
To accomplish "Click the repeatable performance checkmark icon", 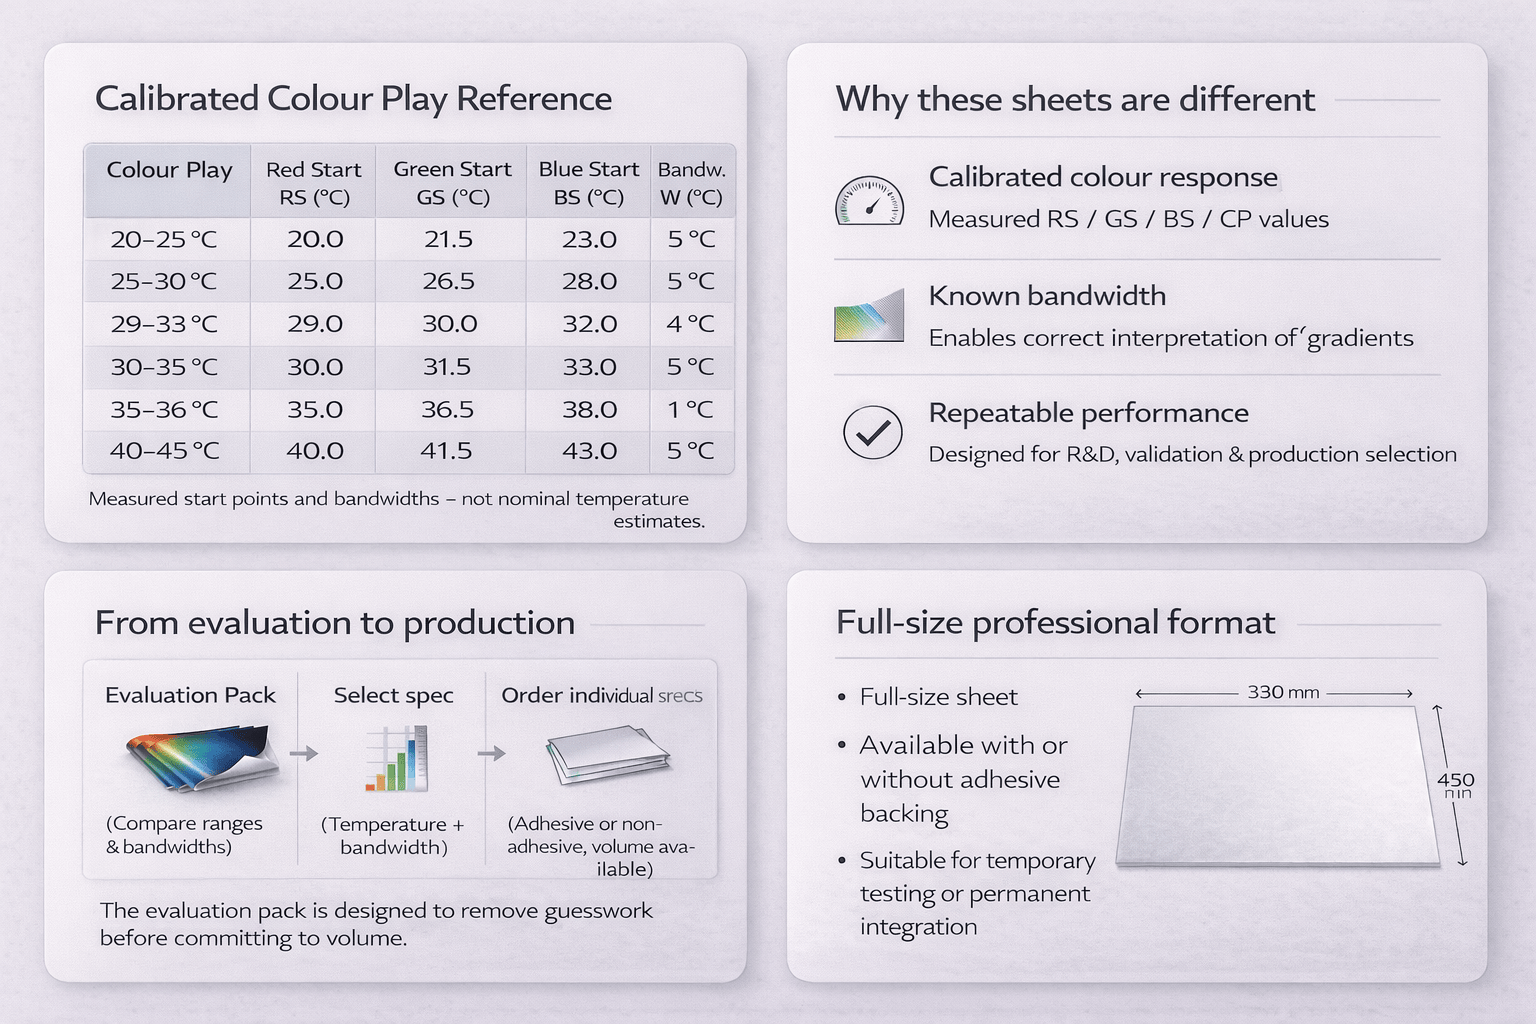I will pyautogui.click(x=872, y=432).
